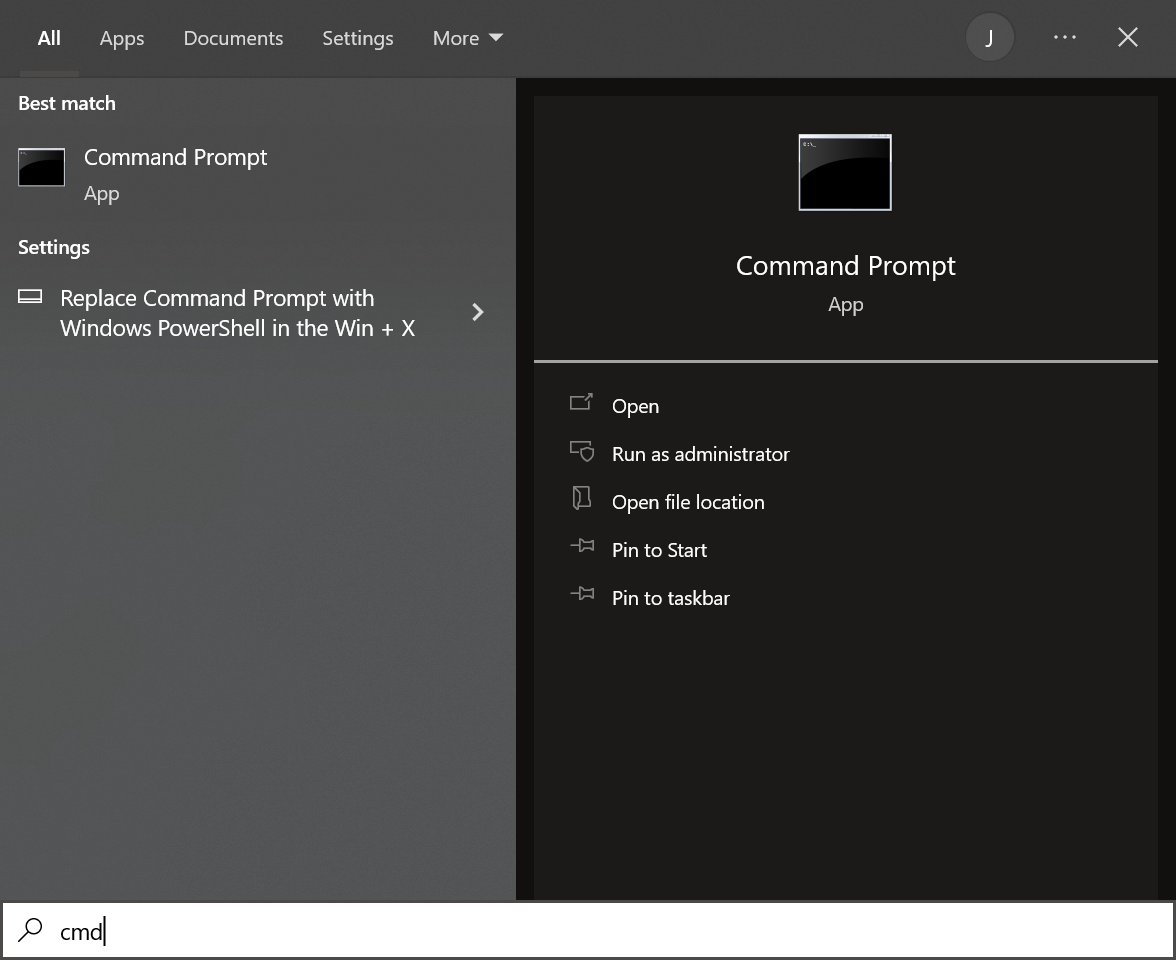
Task: Click the small Command Prompt icon in results
Action: coord(41,166)
